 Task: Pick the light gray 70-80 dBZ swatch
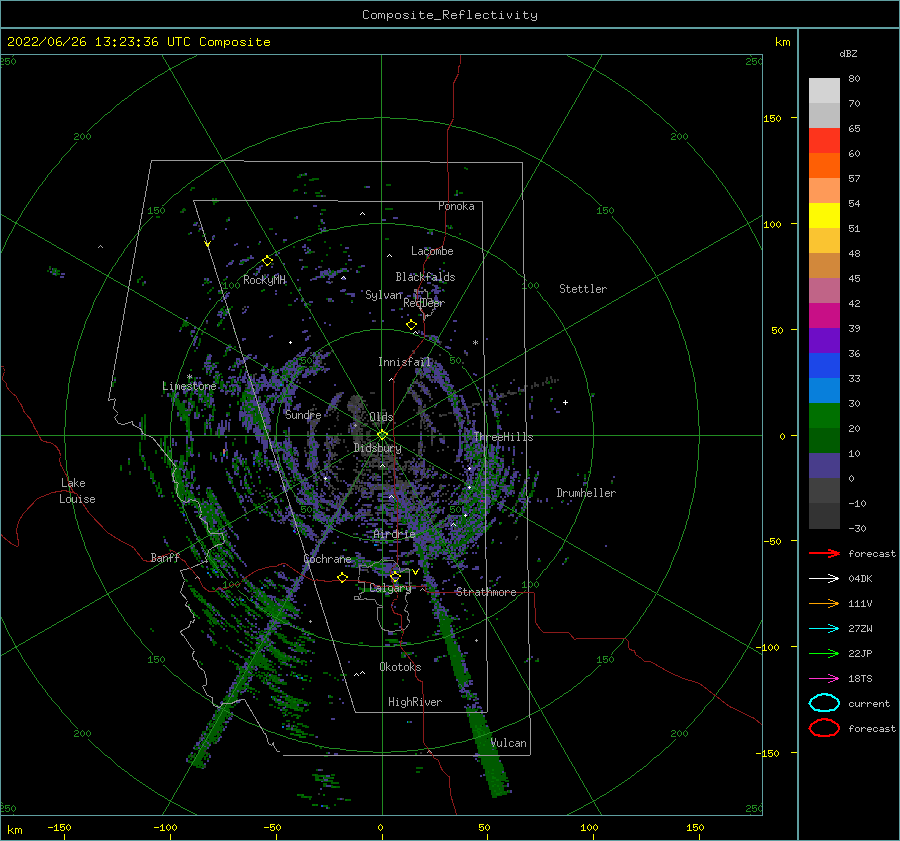824,90
